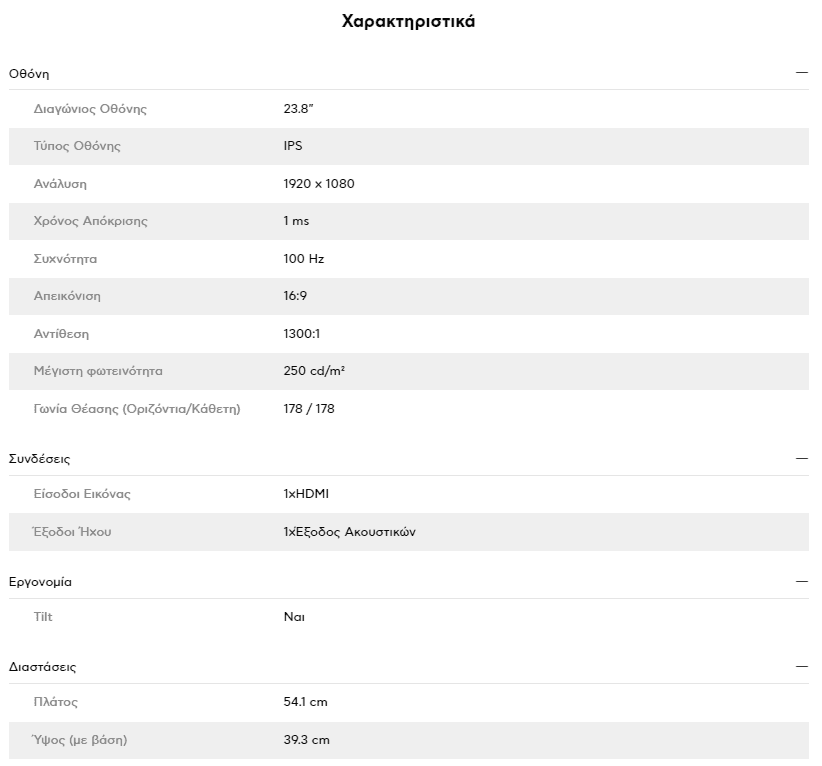
Task: Click the Εργονομία section header
Action: [408, 582]
